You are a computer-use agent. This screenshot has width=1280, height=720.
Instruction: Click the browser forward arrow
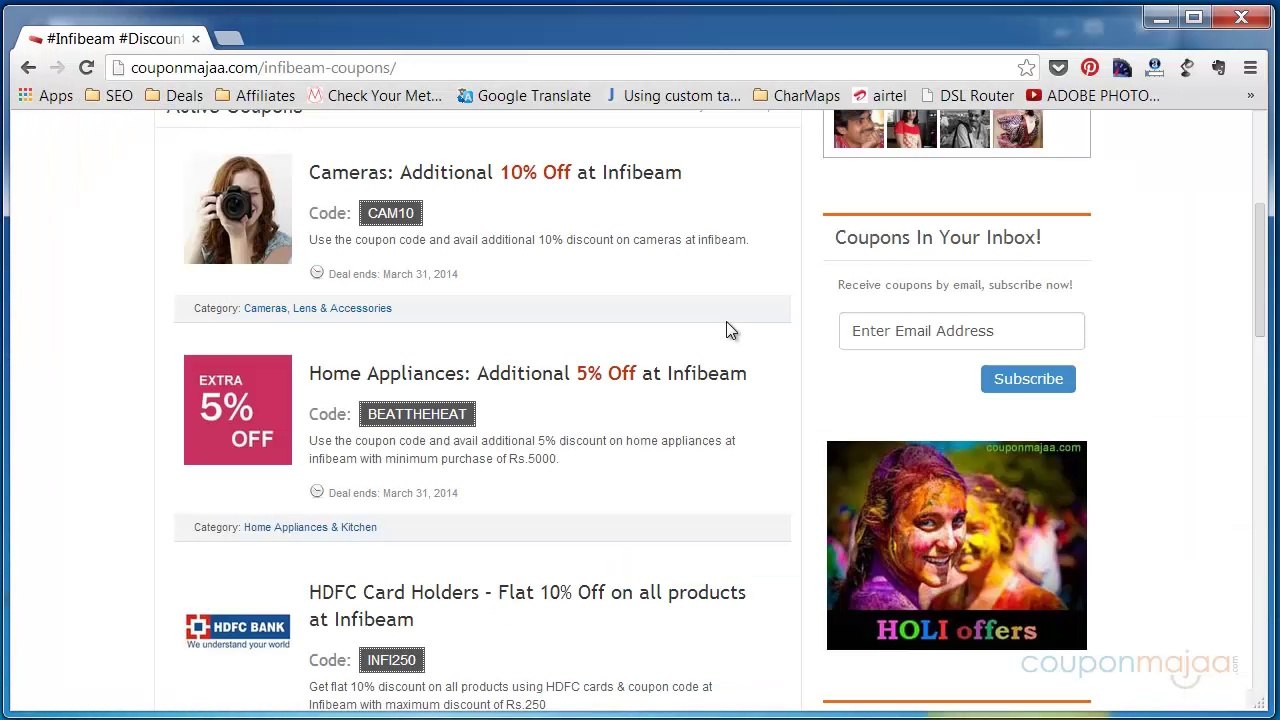pos(57,68)
